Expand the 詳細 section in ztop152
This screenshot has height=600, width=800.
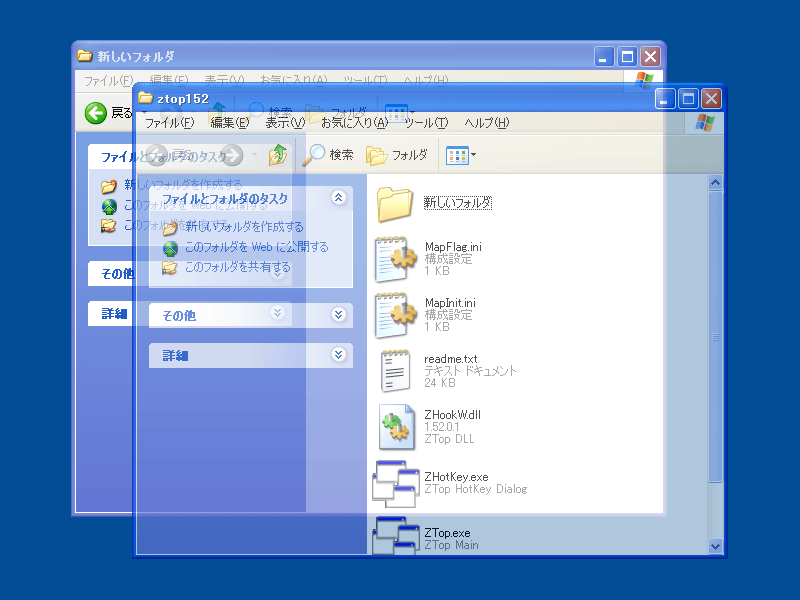339,355
